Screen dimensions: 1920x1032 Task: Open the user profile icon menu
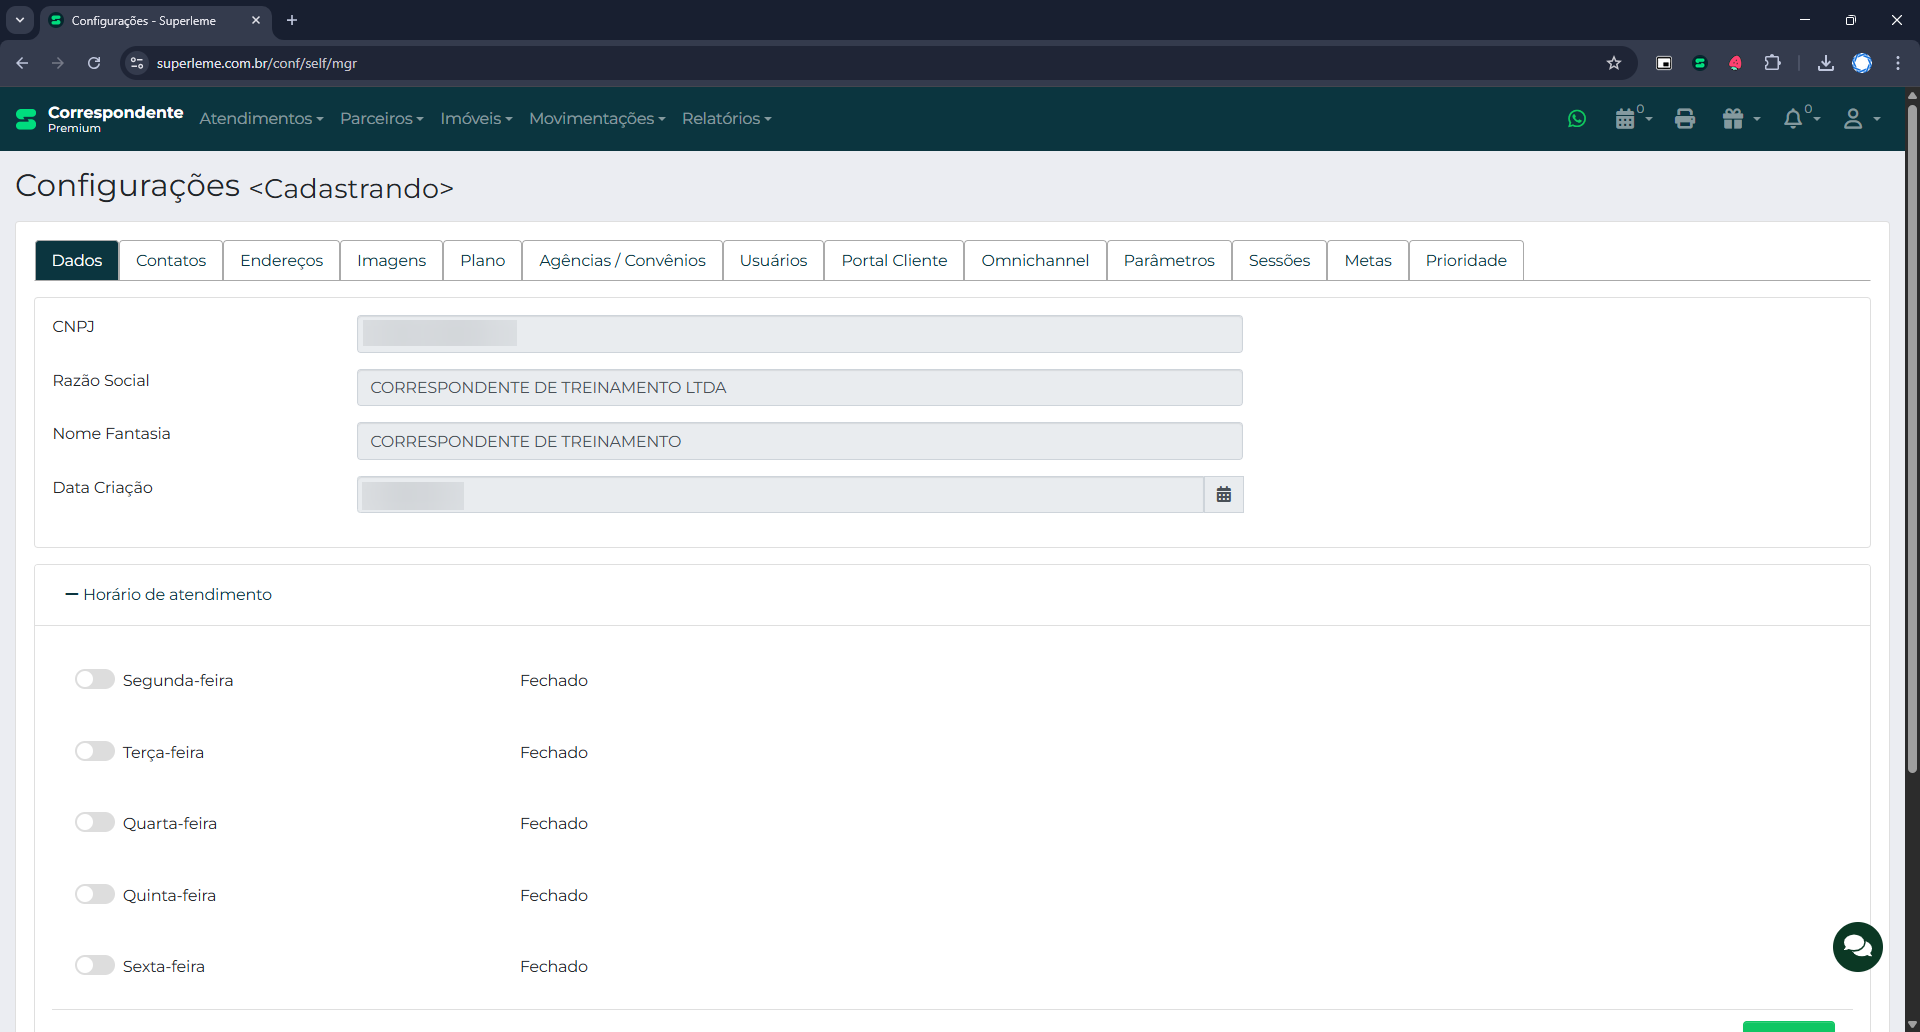pyautogui.click(x=1853, y=119)
